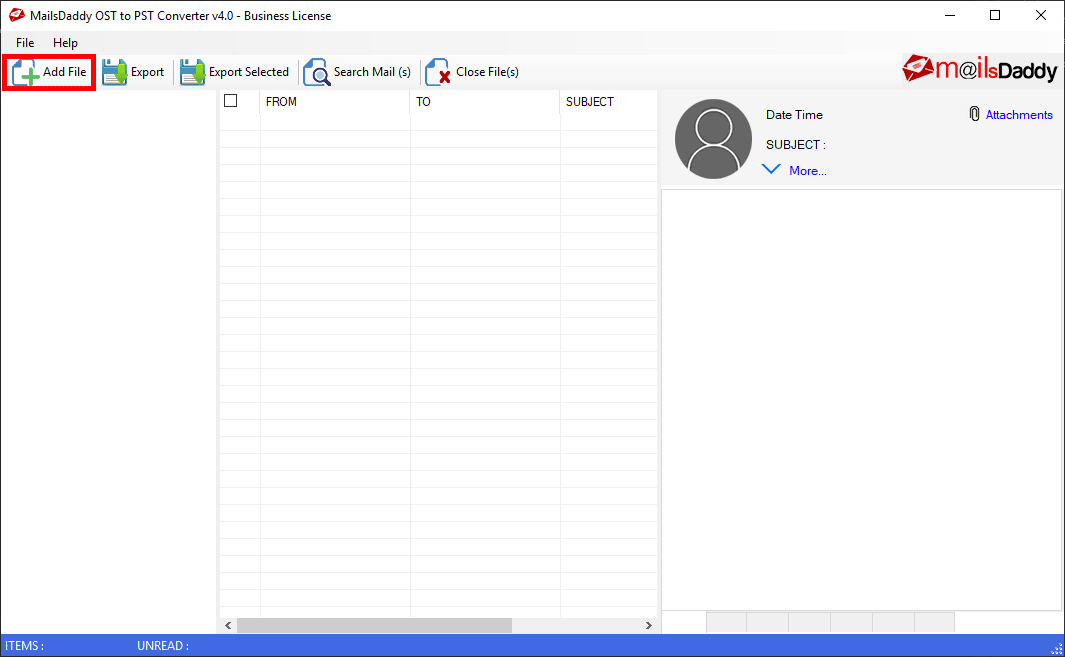The width and height of the screenshot is (1065, 657).
Task: Click the Close File(s) icon
Action: click(x=438, y=73)
